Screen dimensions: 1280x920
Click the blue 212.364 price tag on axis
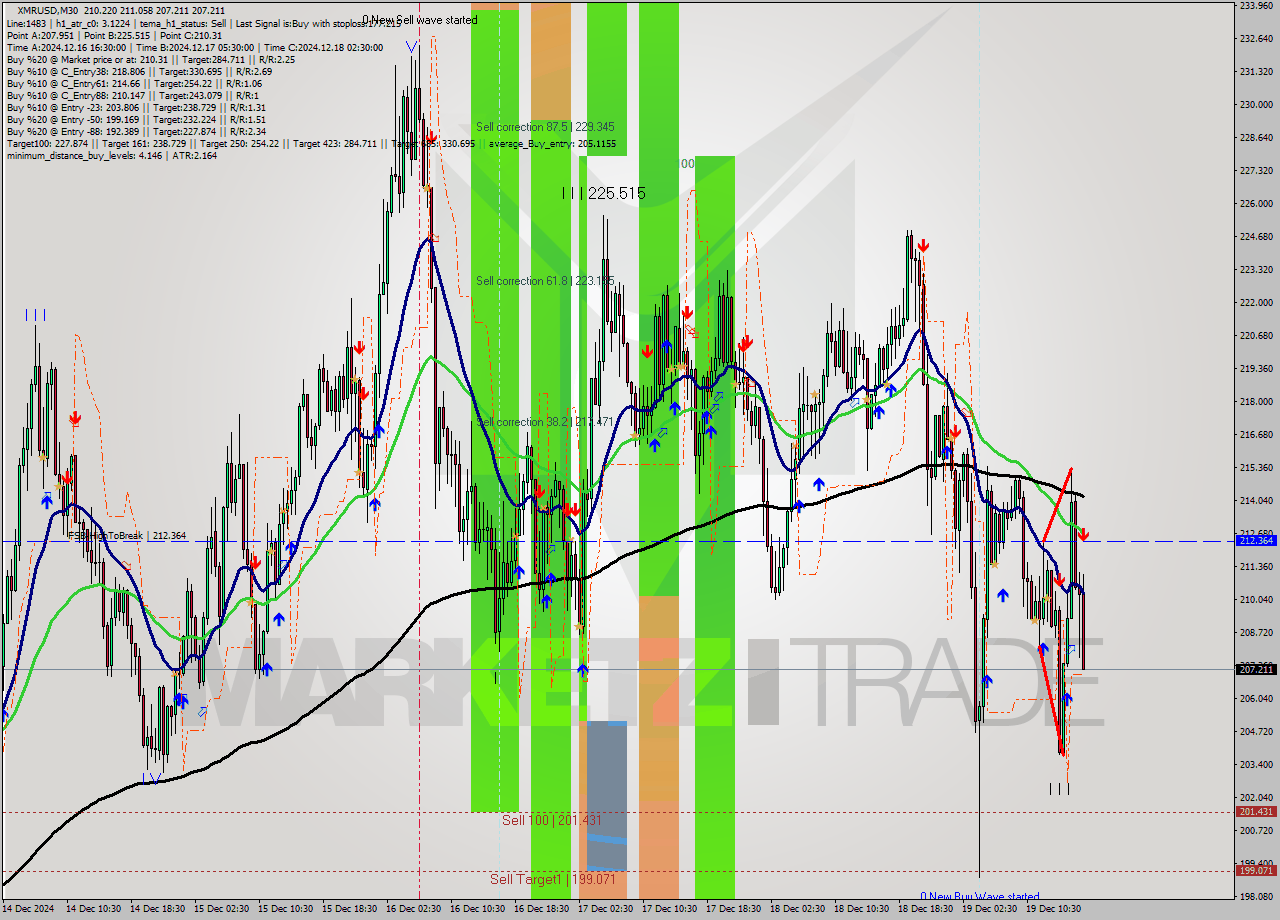click(x=1256, y=541)
